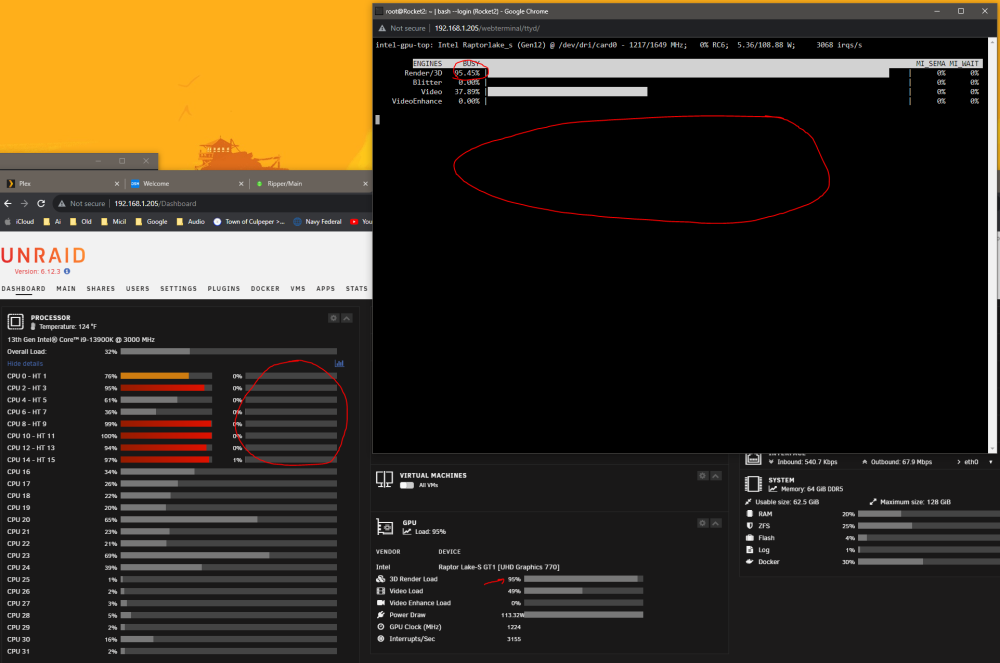
Task: Click the Docker whale icon
Action: coord(749,562)
